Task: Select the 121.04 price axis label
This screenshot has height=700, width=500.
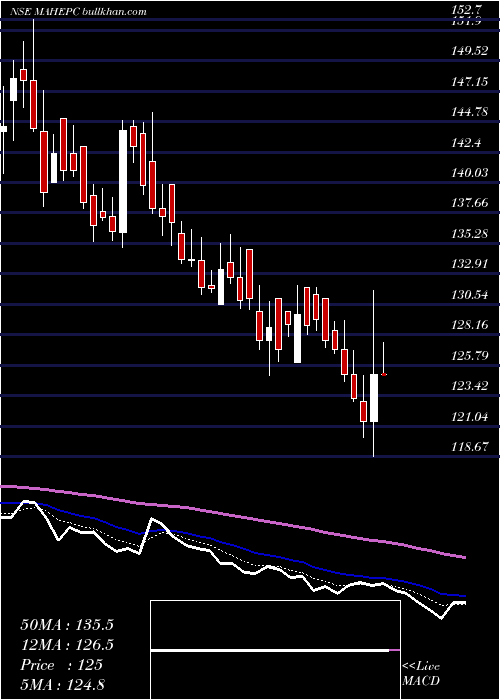Action: coord(468,417)
